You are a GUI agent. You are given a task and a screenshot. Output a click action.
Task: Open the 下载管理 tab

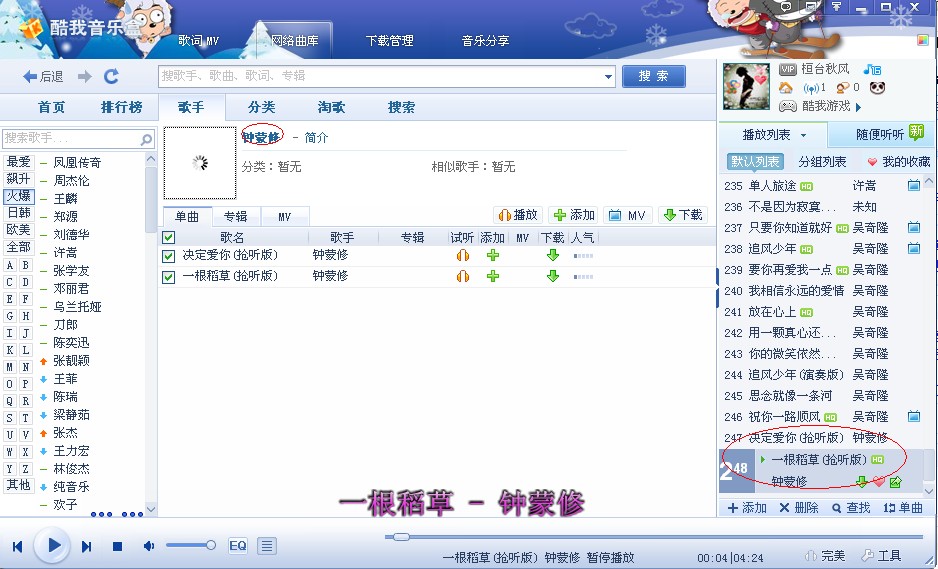pos(389,41)
